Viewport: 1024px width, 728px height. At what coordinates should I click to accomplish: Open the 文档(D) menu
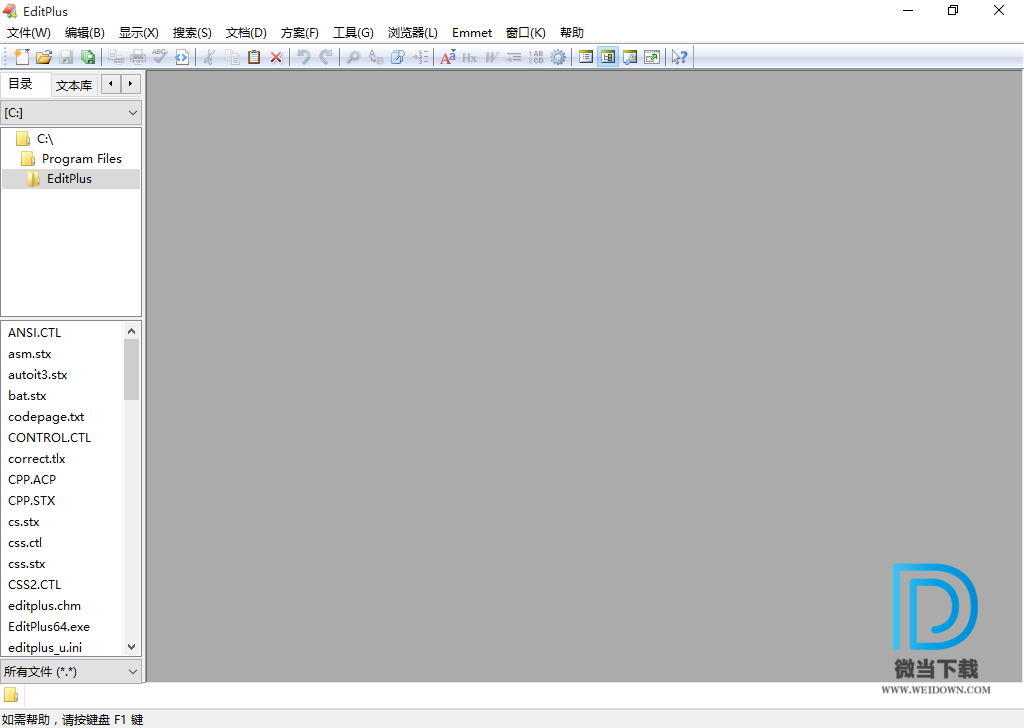[x=246, y=33]
